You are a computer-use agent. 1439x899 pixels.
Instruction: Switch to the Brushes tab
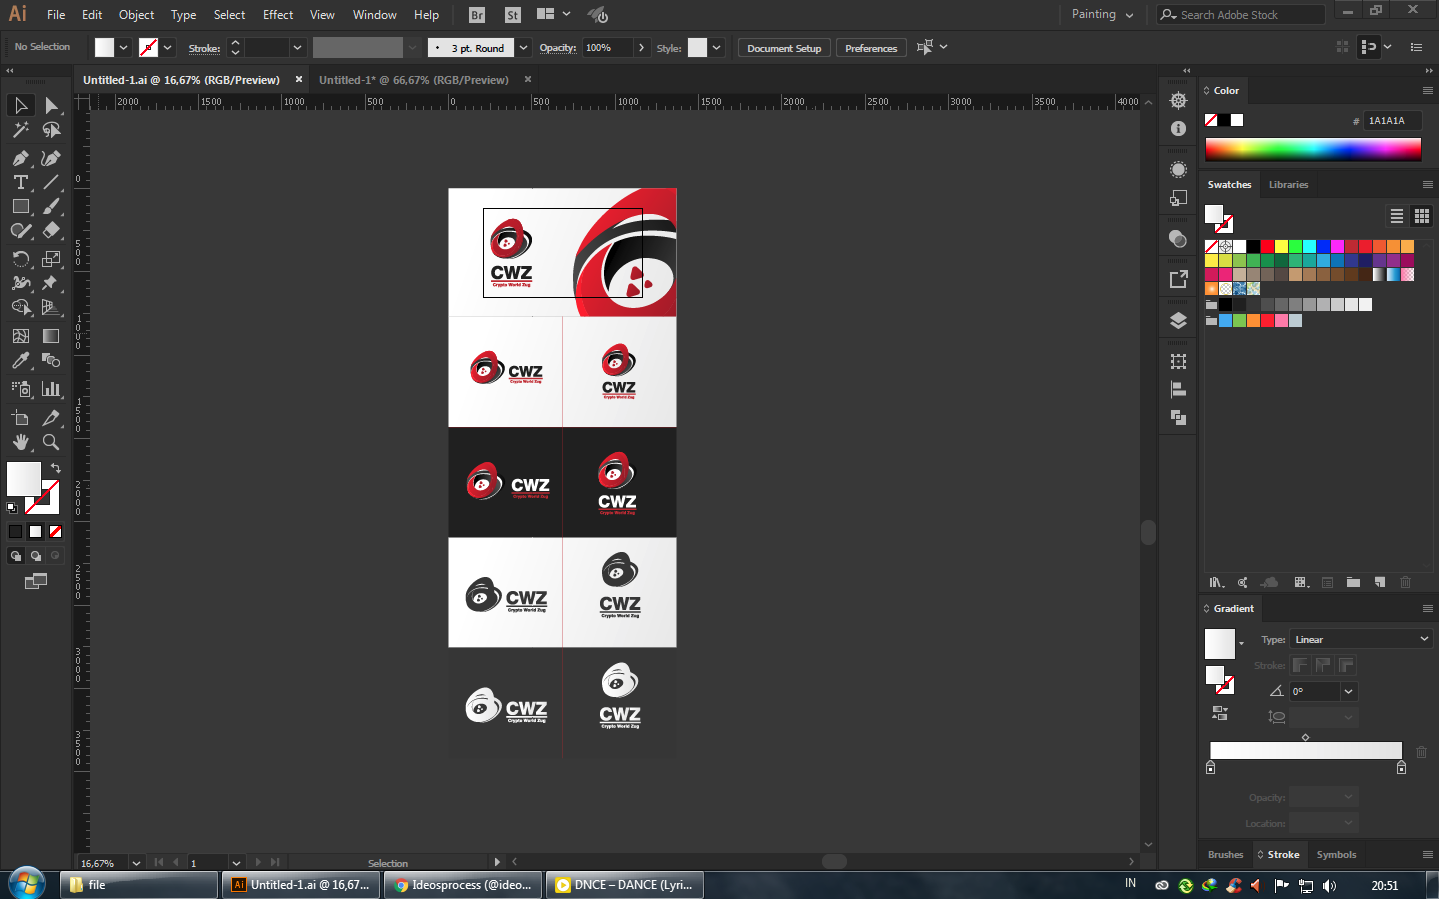1225,855
